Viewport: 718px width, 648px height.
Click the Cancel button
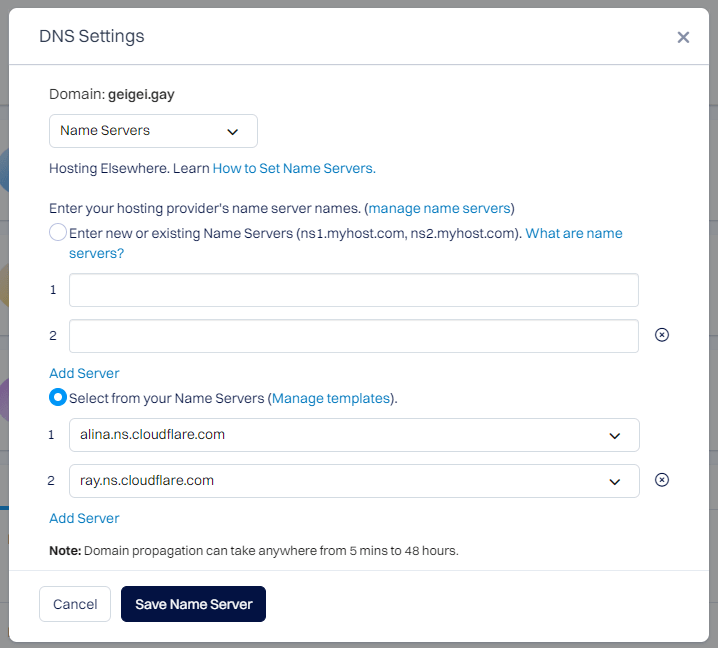click(75, 604)
